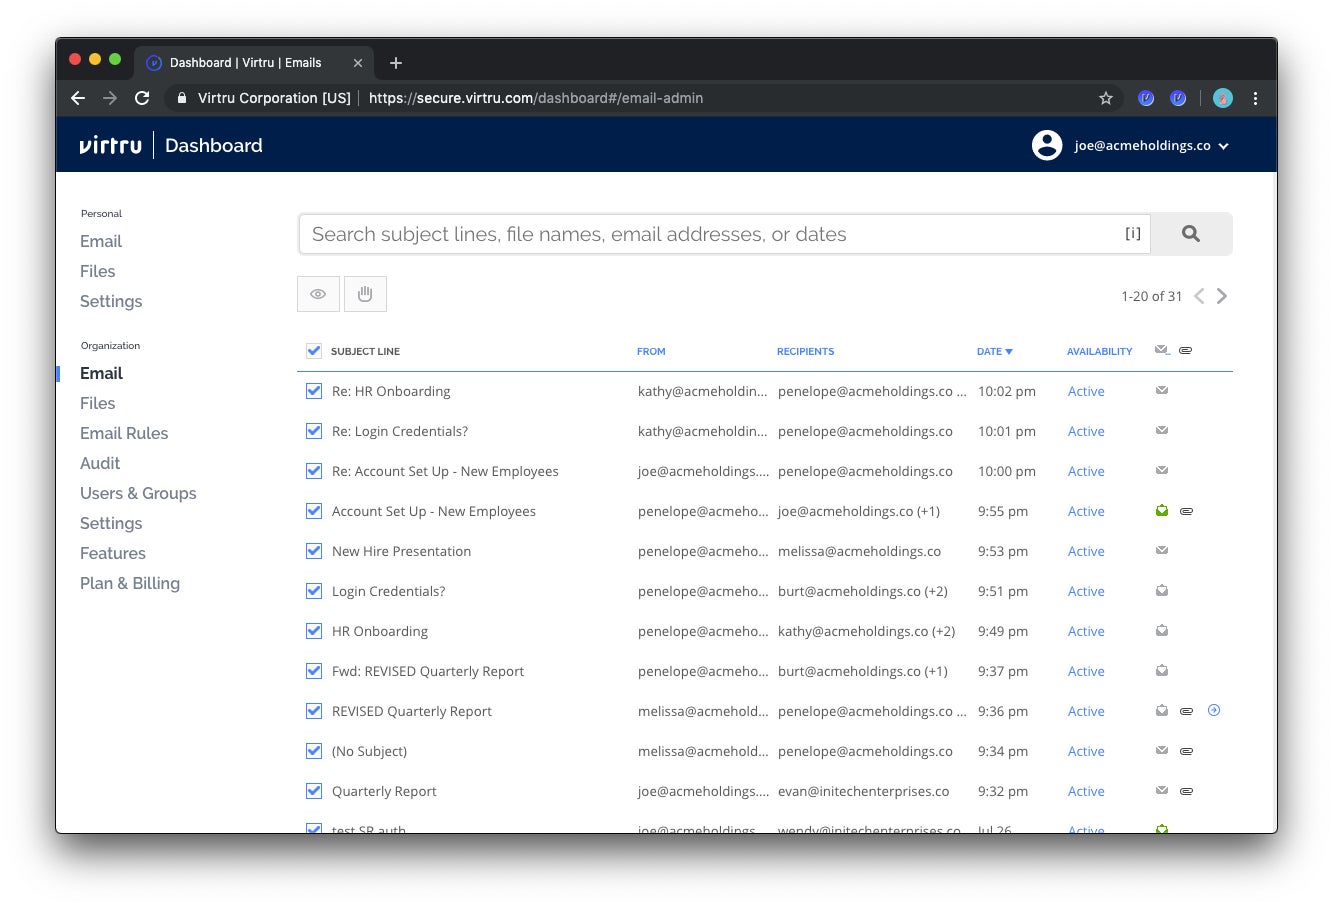Uncheck the Quarterly Report row checkbox
The width and height of the screenshot is (1333, 907).
[x=314, y=791]
